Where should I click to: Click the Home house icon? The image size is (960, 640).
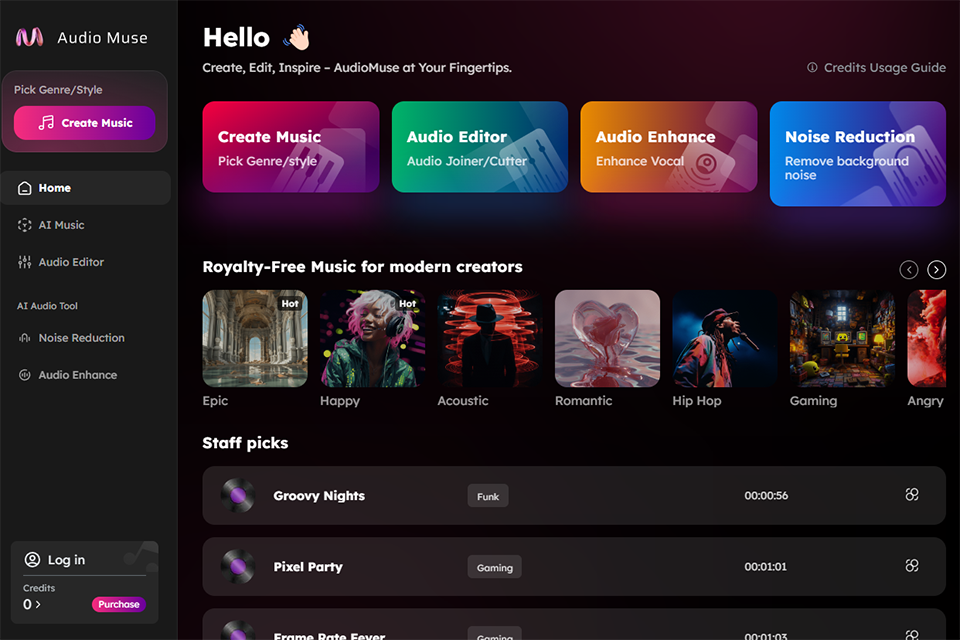(x=24, y=188)
